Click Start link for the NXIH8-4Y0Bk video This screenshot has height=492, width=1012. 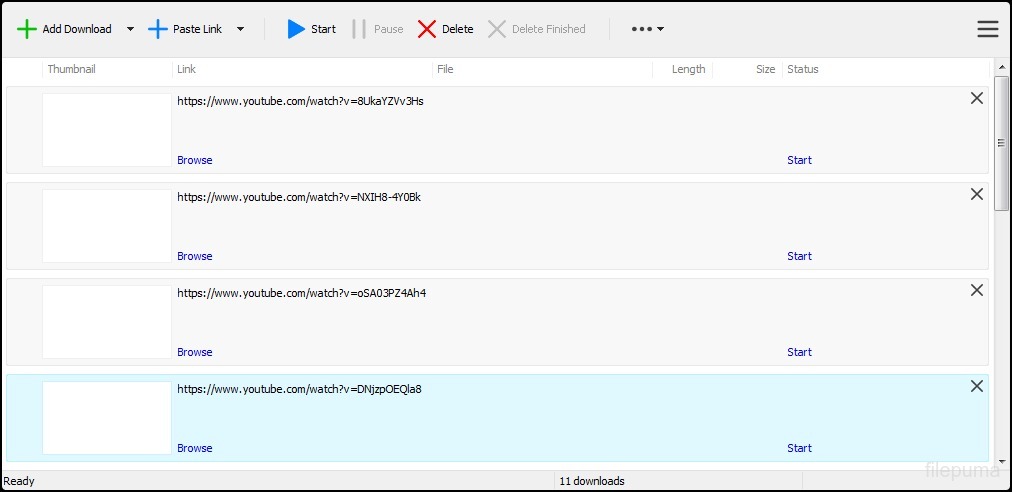pos(799,256)
